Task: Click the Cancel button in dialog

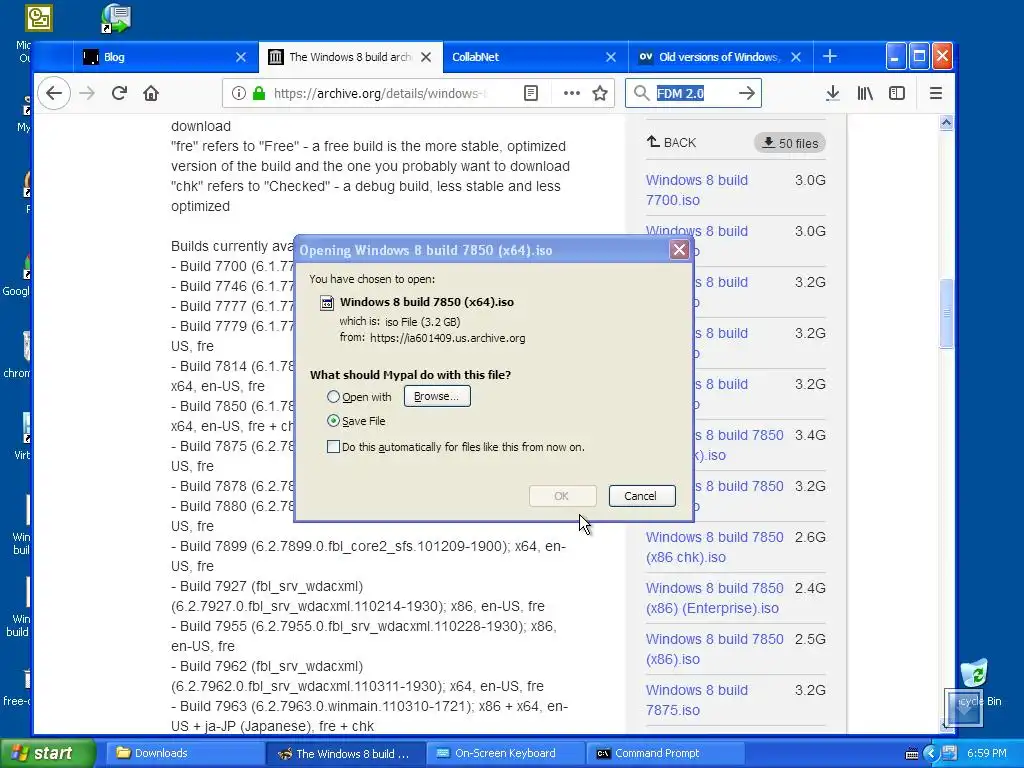Action: (641, 496)
